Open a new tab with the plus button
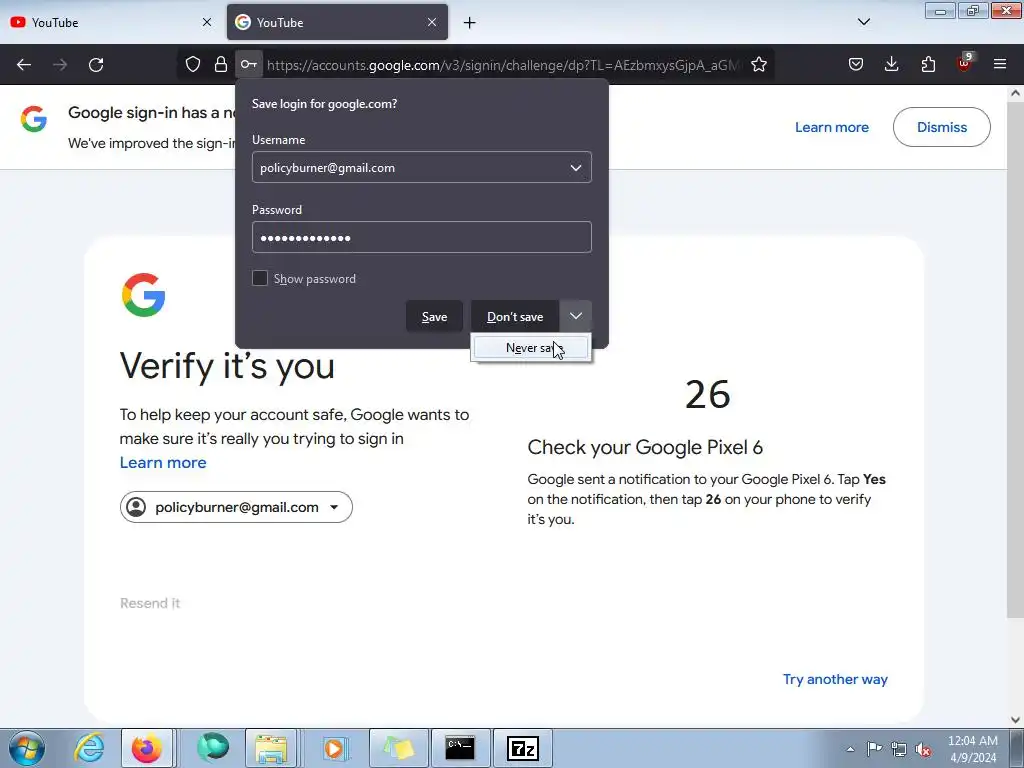Screen dimensions: 1024x768 [x=470, y=23]
